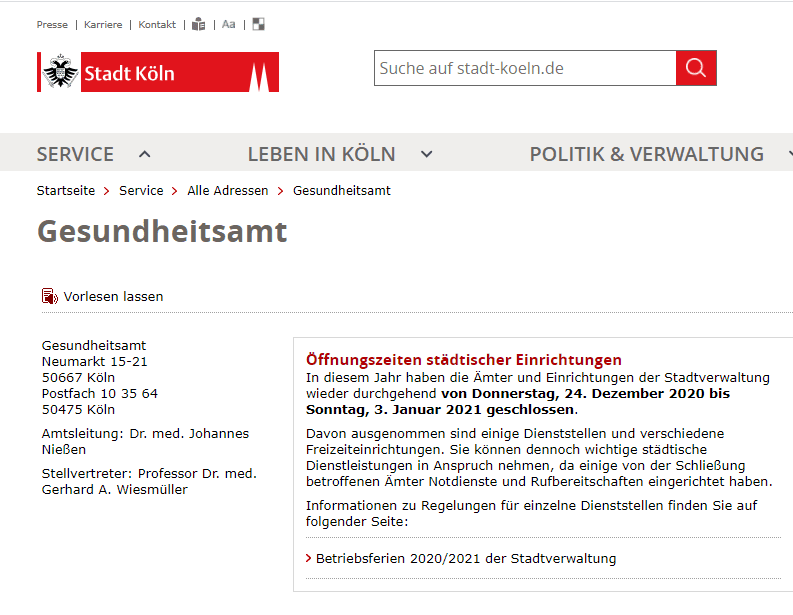Focus the Suche auf stadt-koeln.de field
Viewport: 793px width, 615px height.
click(x=525, y=68)
